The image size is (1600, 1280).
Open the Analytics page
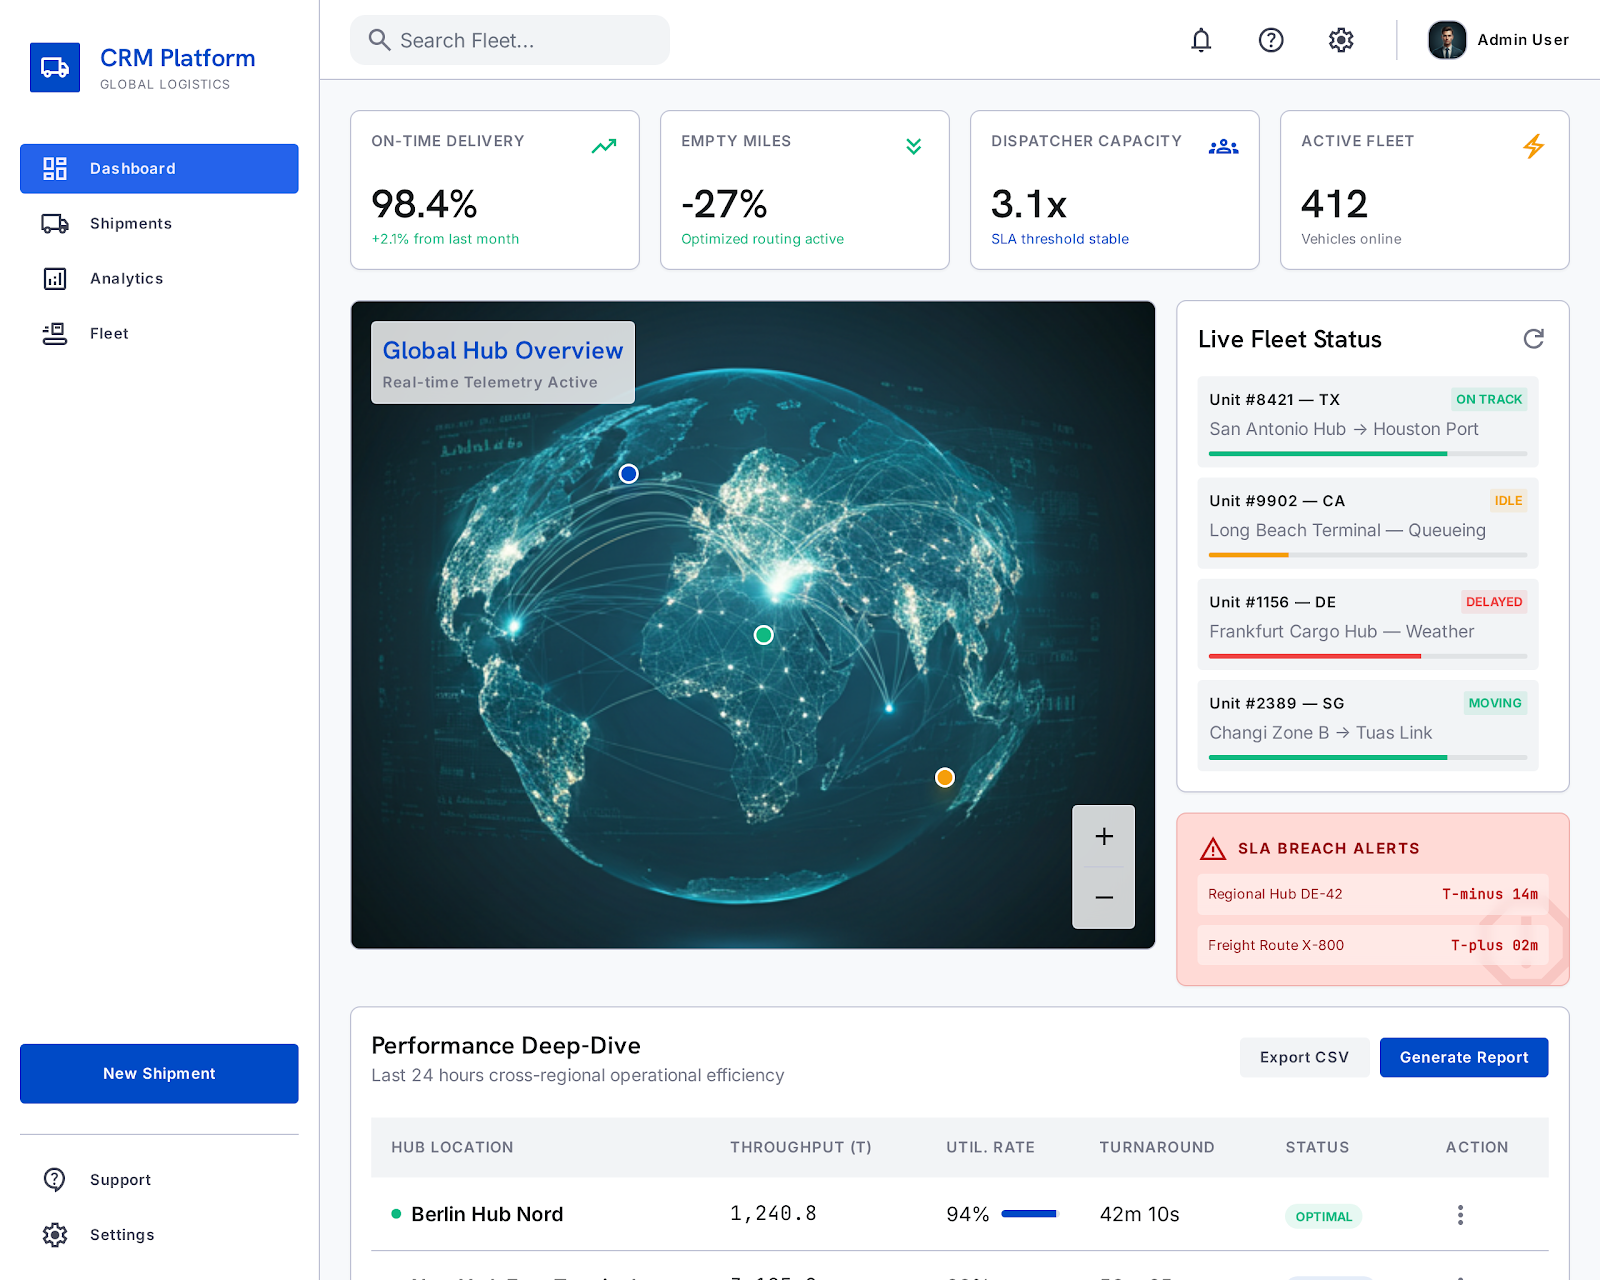point(159,279)
